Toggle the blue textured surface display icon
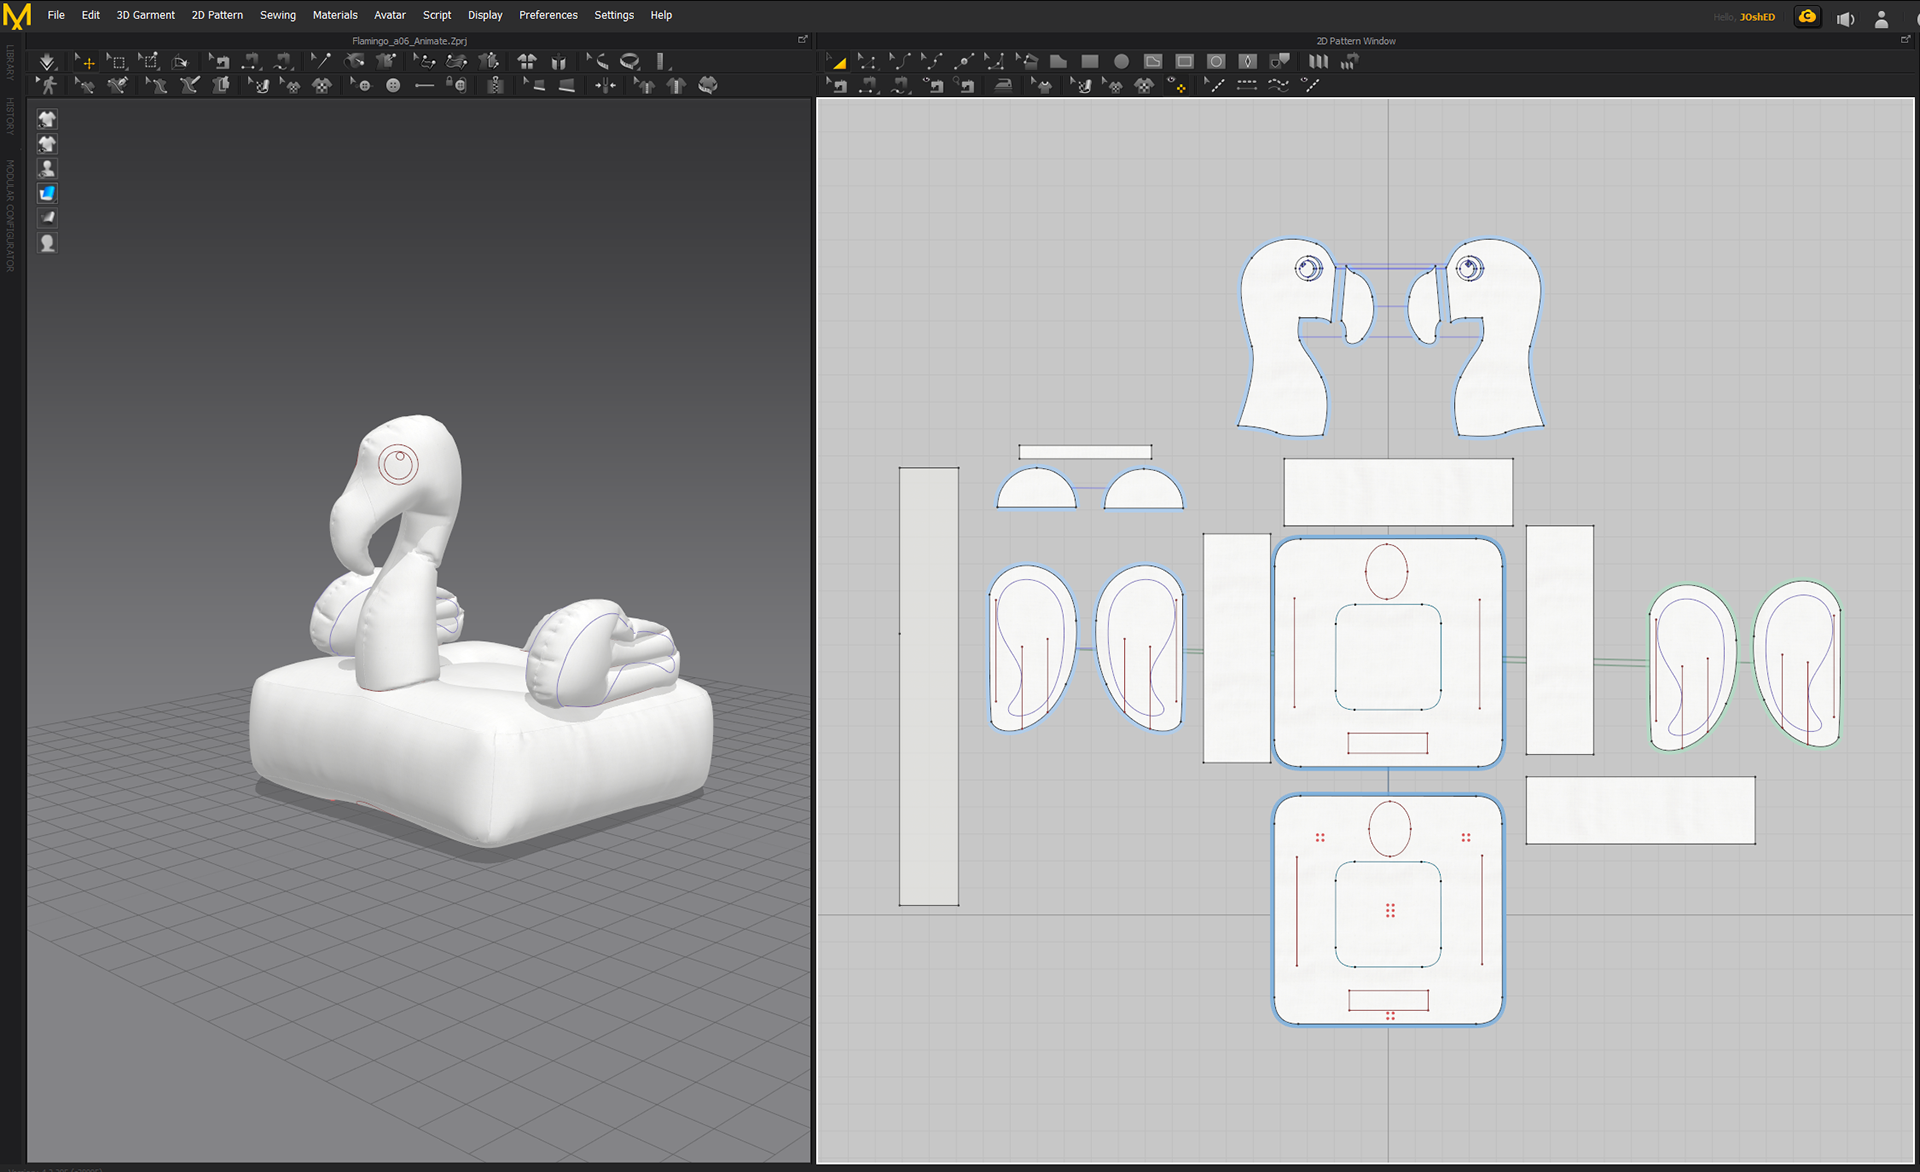1920x1172 pixels. [x=47, y=193]
